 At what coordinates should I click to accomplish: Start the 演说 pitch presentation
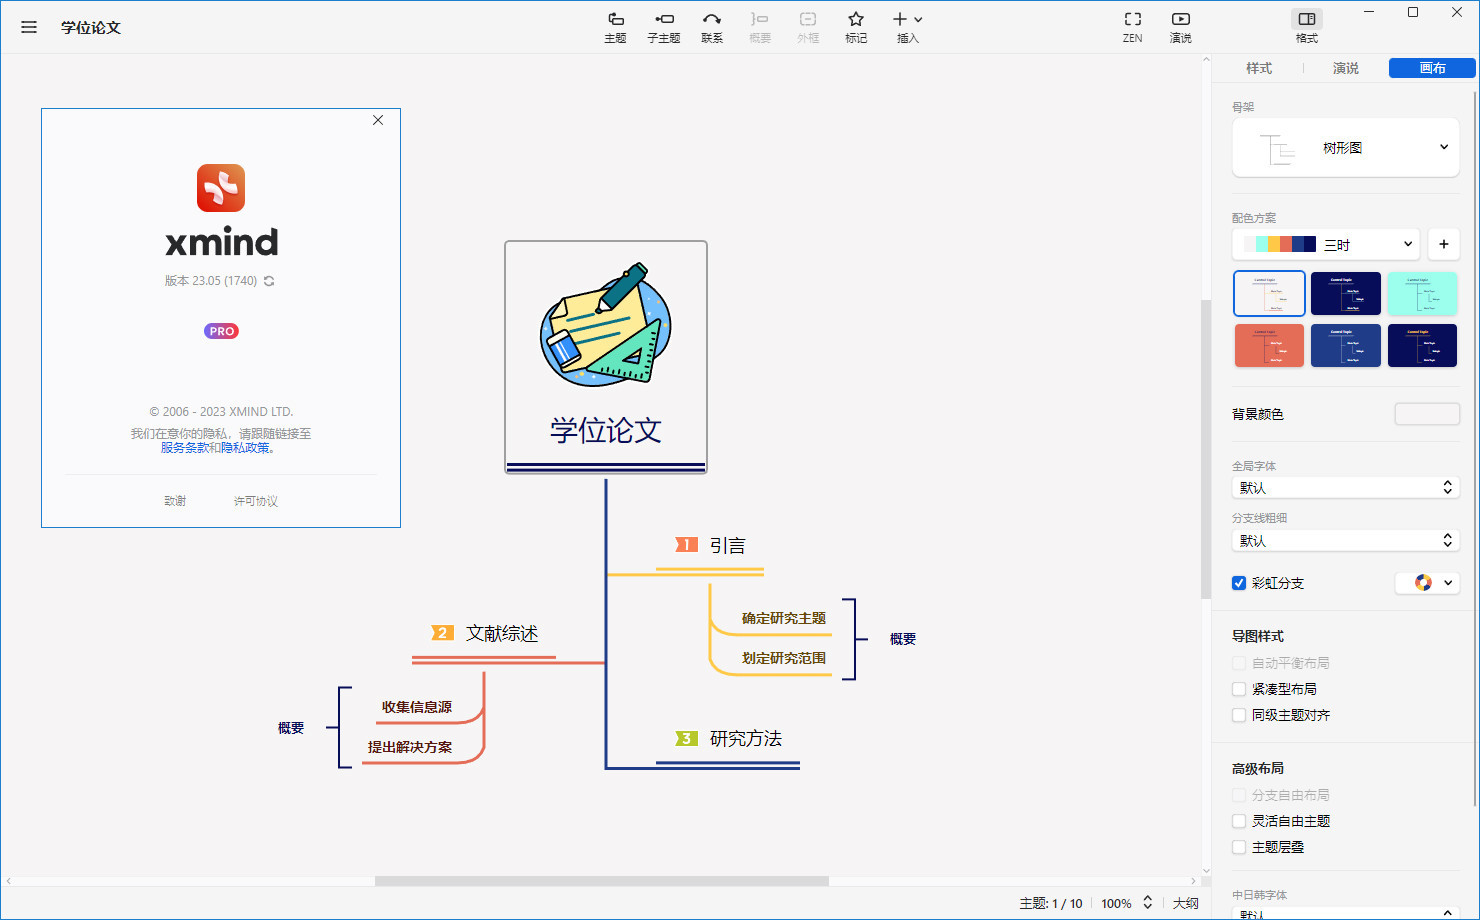point(1181,27)
